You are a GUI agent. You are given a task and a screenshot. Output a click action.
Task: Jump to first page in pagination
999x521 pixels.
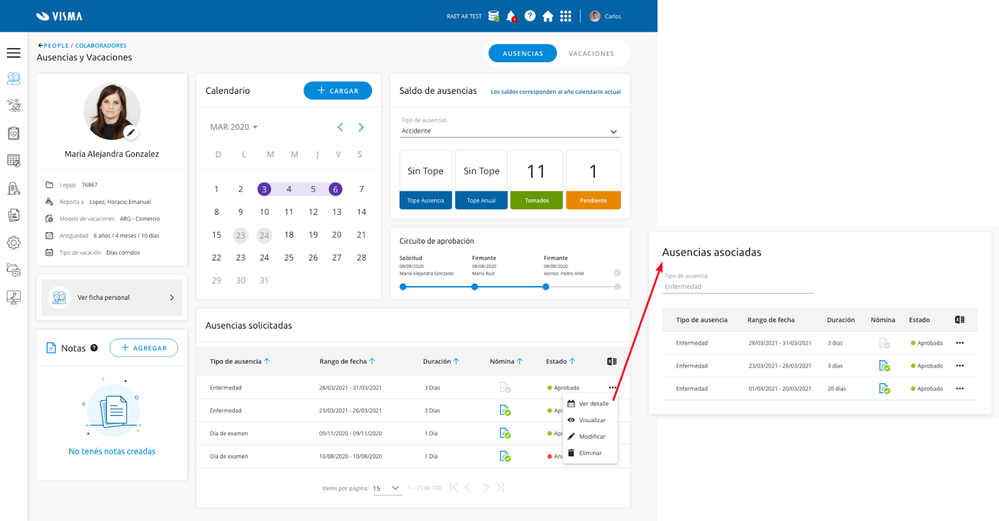[454, 487]
